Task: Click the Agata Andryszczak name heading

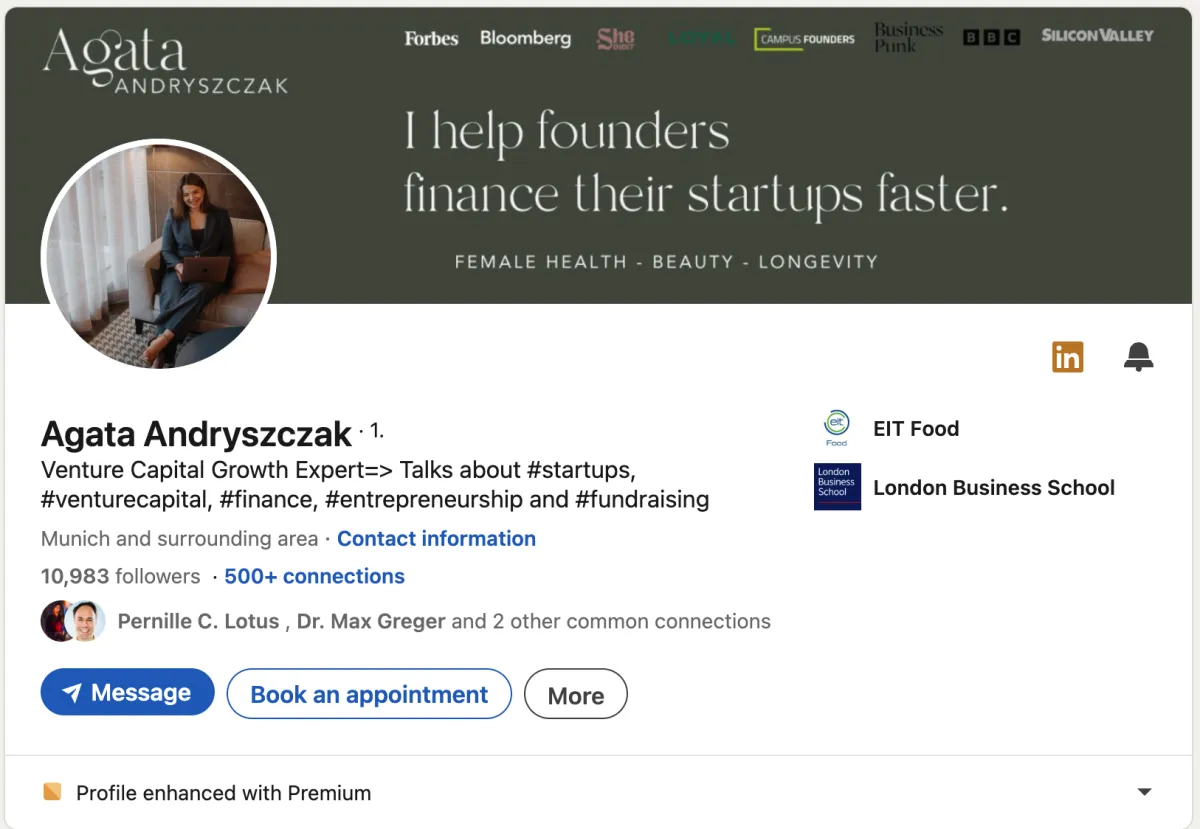Action: coord(196,433)
